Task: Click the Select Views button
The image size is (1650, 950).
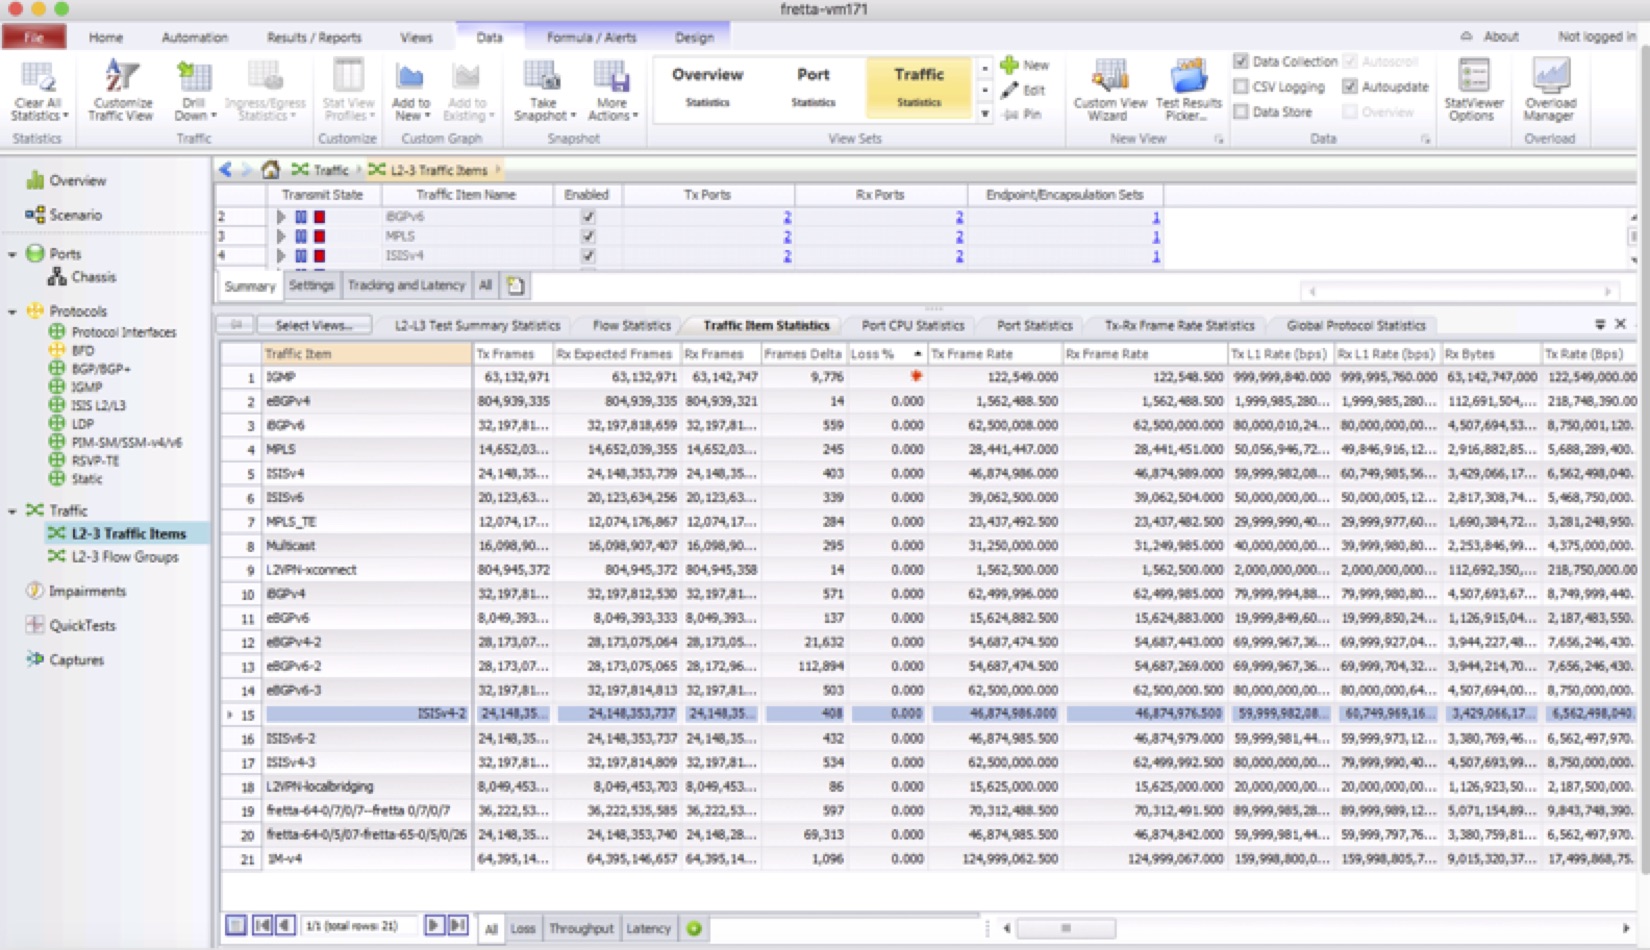Action: (313, 325)
